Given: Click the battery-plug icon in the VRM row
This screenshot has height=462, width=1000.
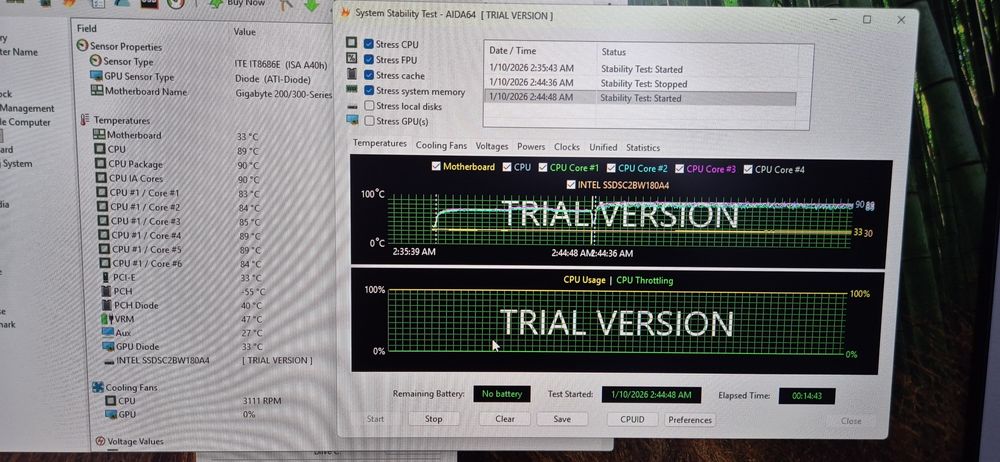Looking at the screenshot, I should click(107, 318).
